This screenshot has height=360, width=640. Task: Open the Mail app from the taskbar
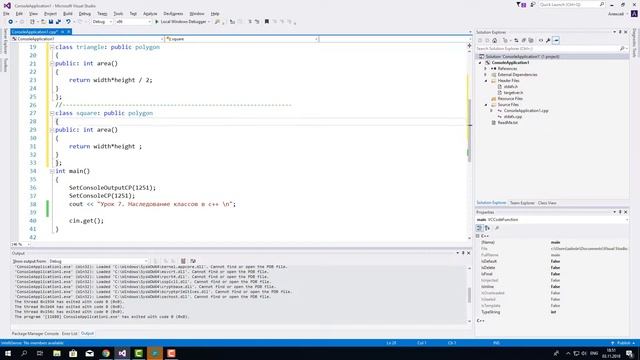click(89, 353)
